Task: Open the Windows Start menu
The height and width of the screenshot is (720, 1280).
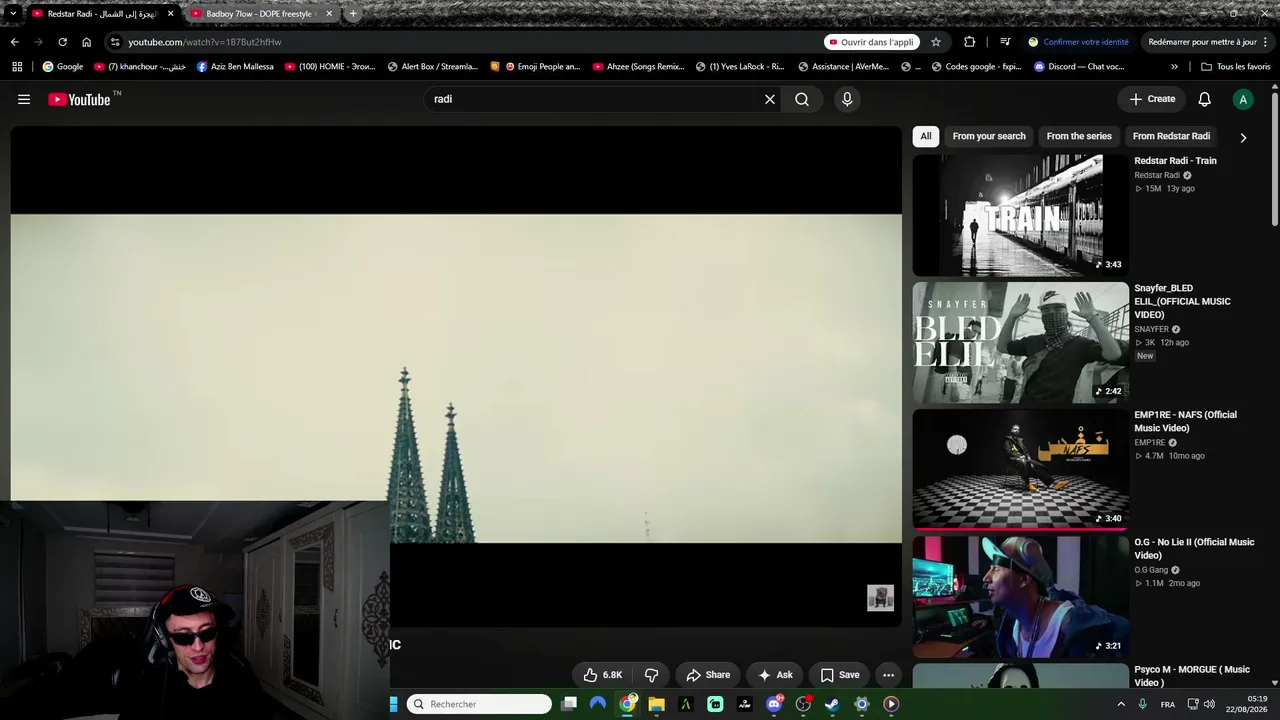Action: [x=394, y=704]
